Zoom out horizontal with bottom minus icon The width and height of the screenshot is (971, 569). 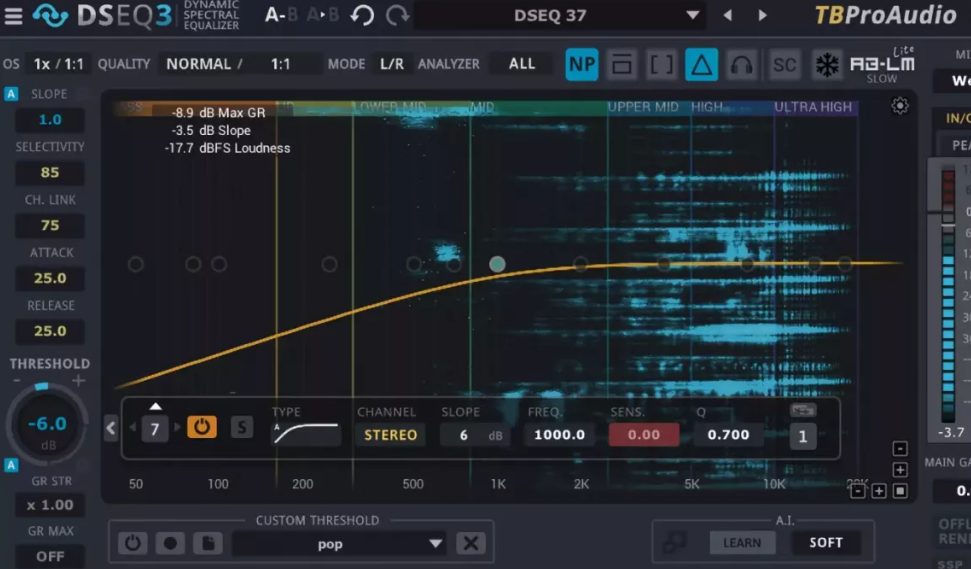pyautogui.click(x=858, y=492)
